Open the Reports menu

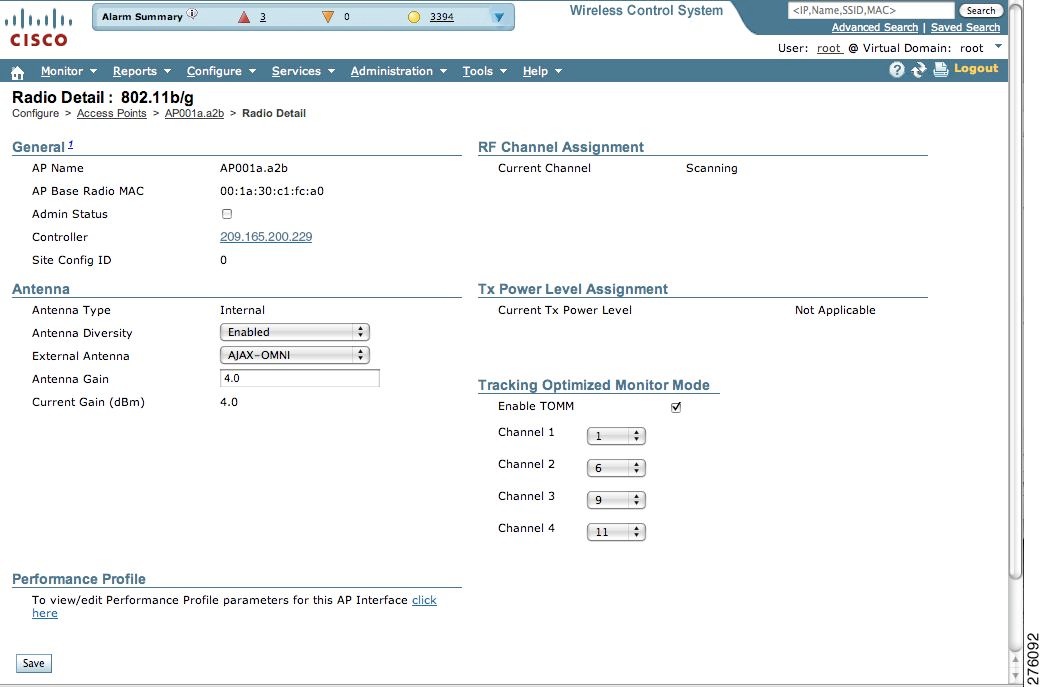[x=142, y=71]
